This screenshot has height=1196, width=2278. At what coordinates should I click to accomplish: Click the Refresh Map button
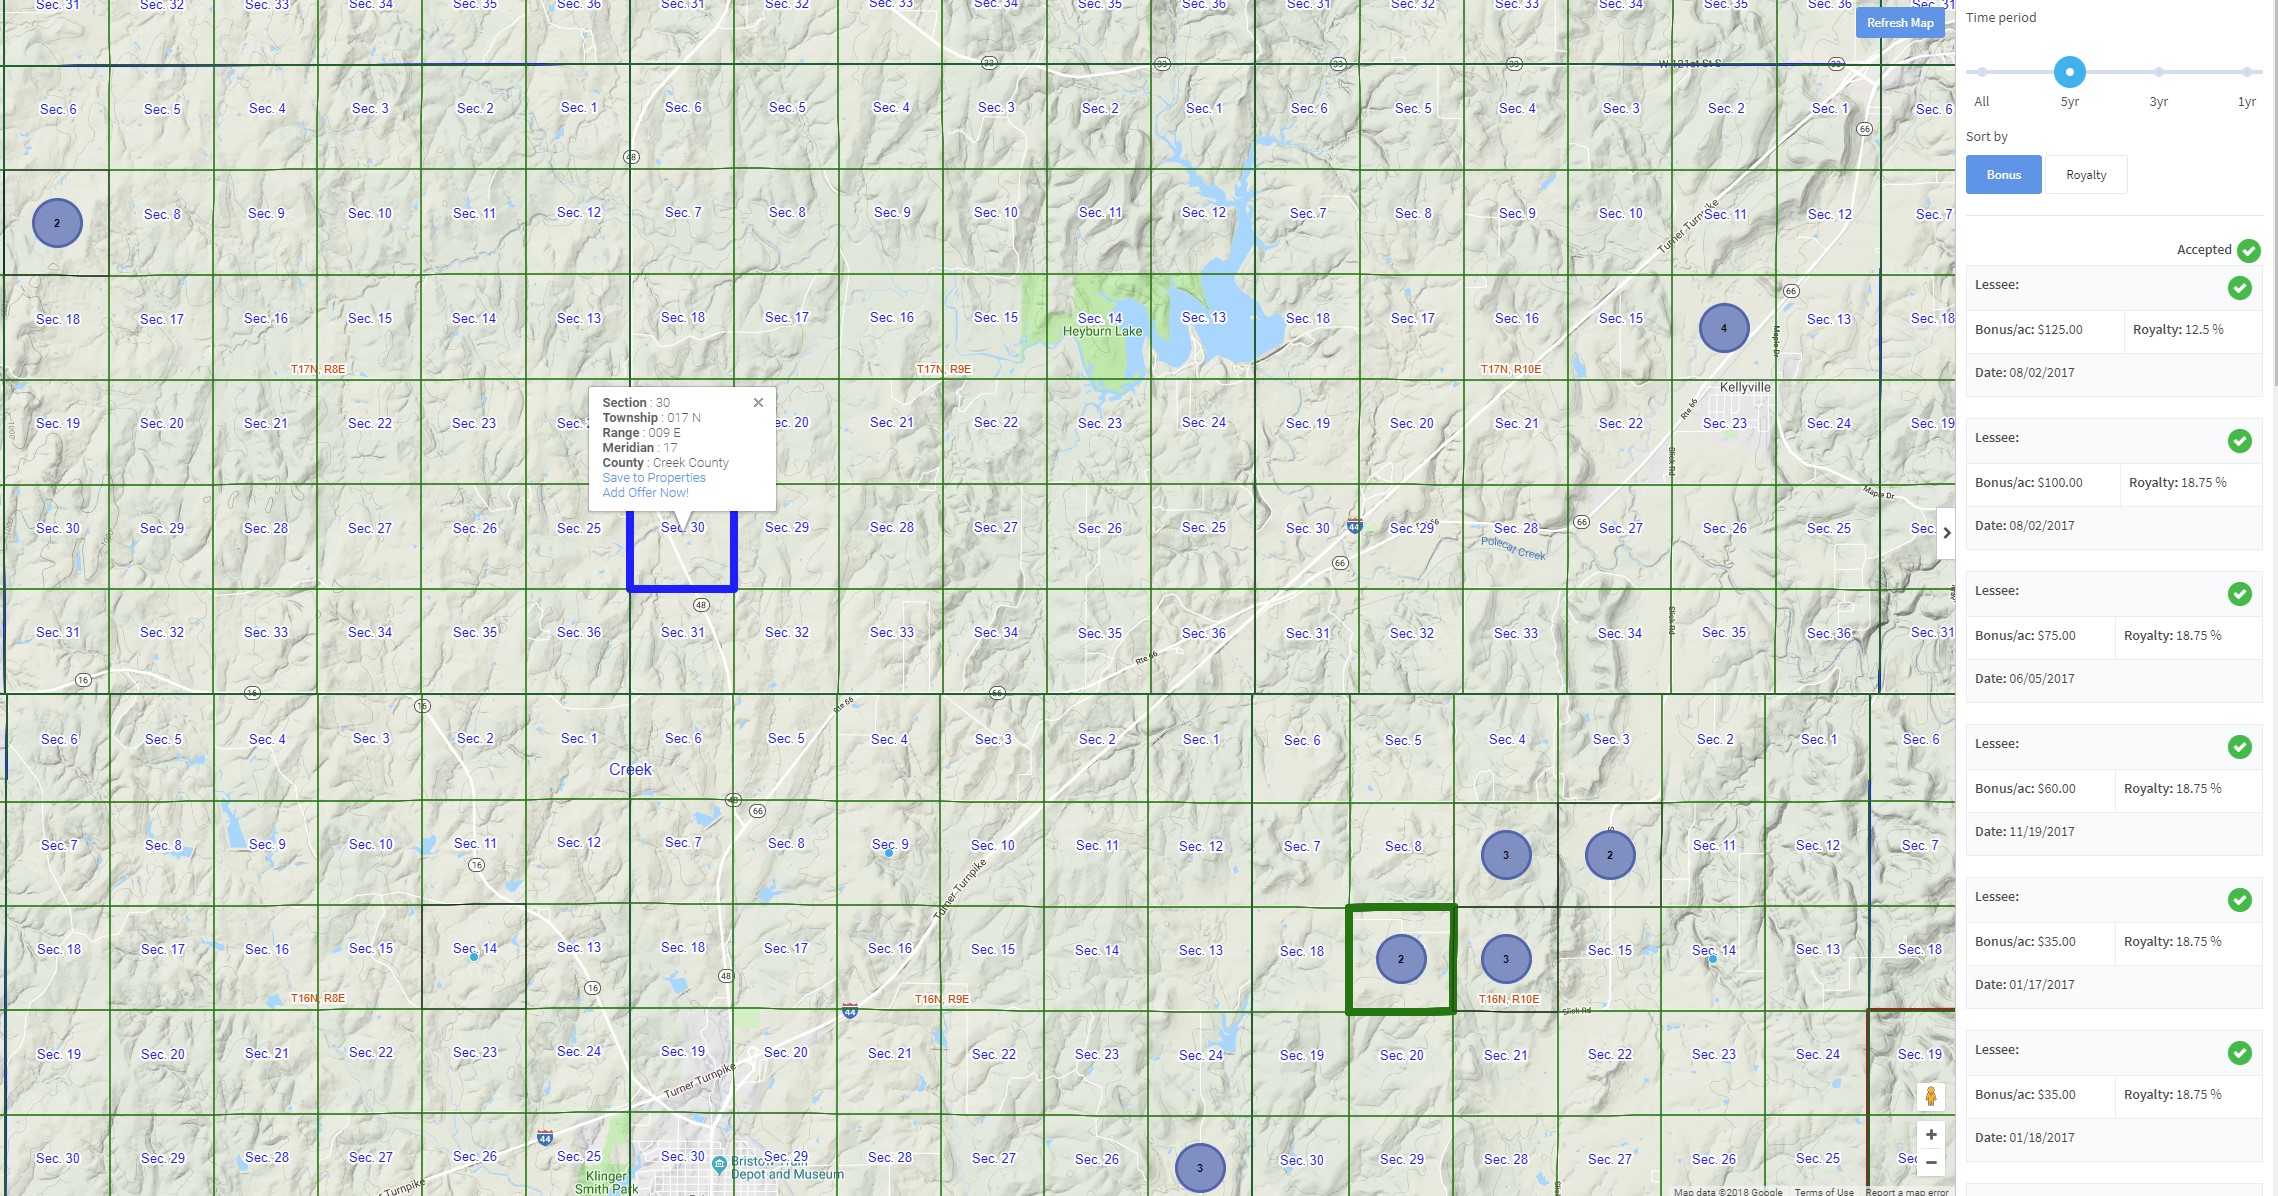(x=1900, y=23)
